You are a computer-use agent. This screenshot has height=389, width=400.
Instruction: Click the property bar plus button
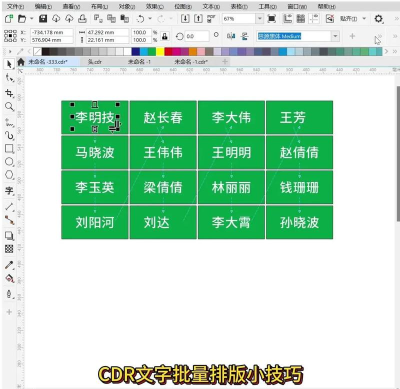point(352,36)
